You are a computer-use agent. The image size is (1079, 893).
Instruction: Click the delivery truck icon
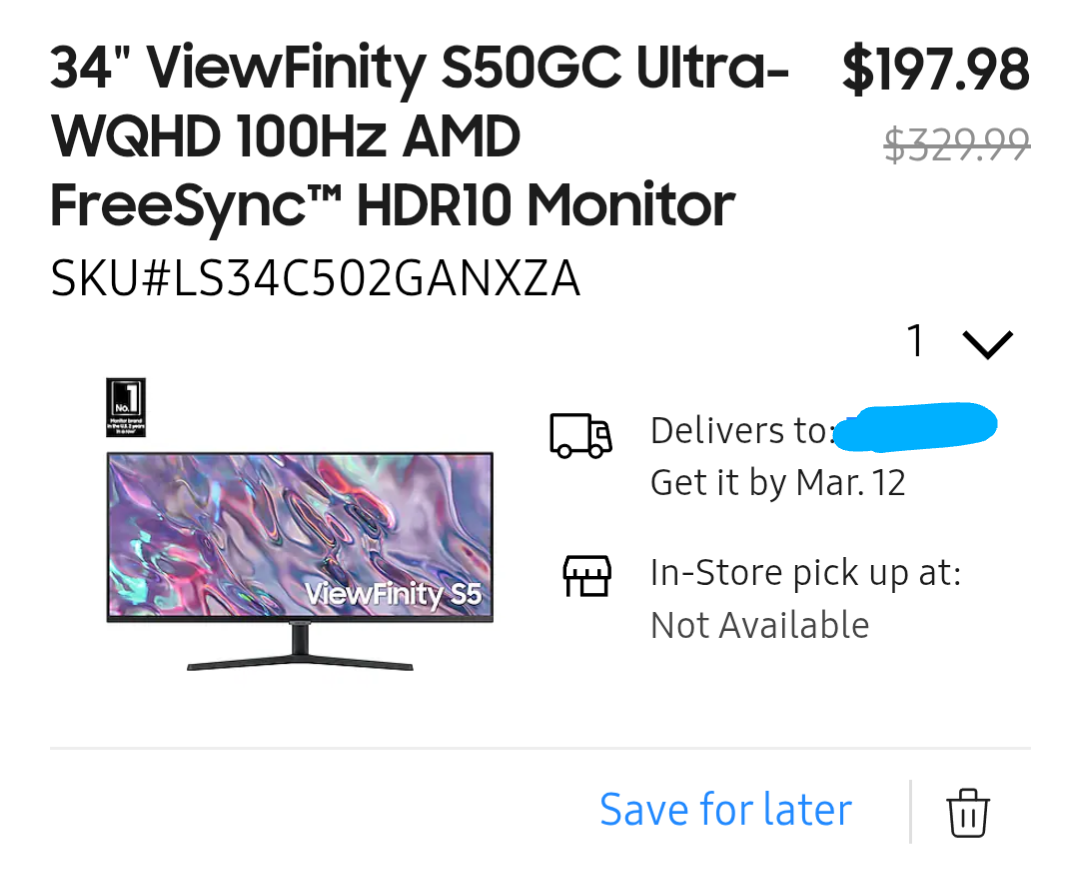(581, 435)
